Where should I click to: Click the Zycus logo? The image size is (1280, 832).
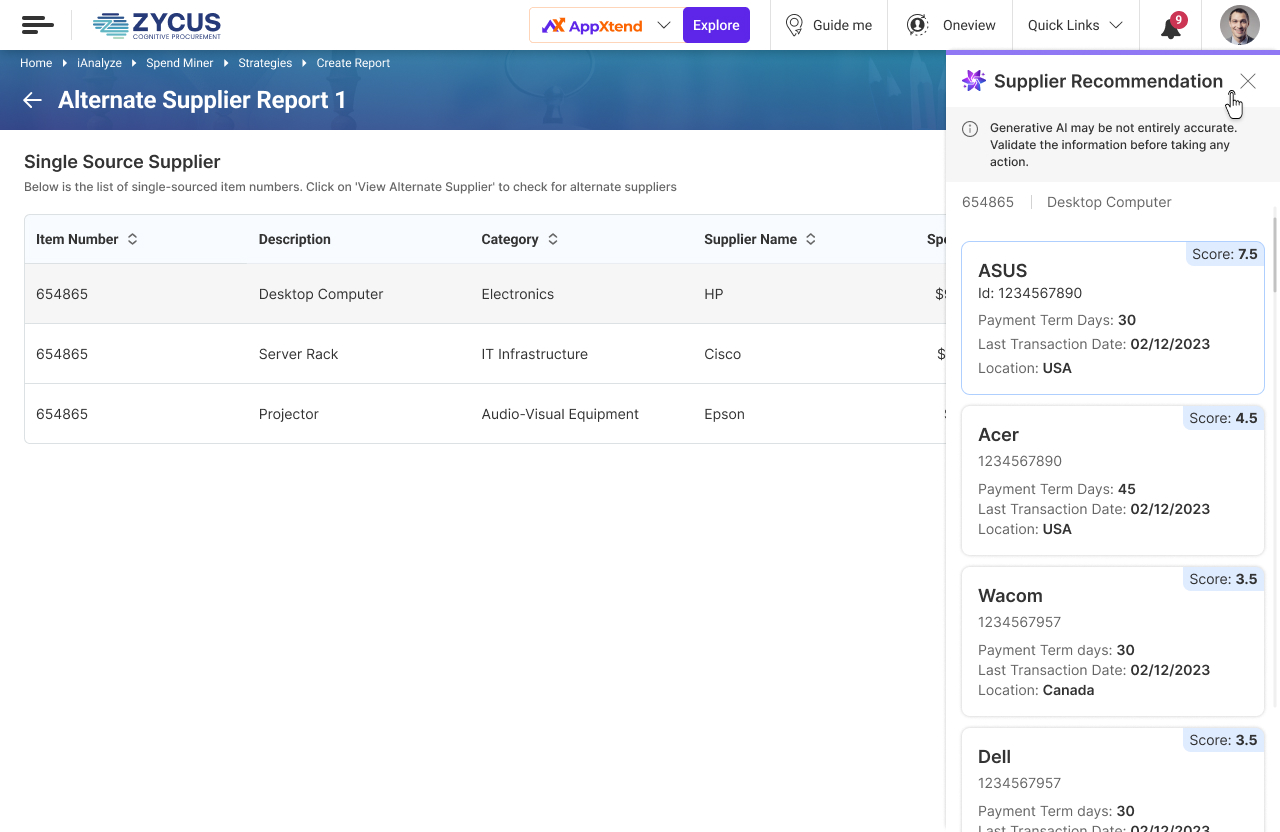pos(157,25)
